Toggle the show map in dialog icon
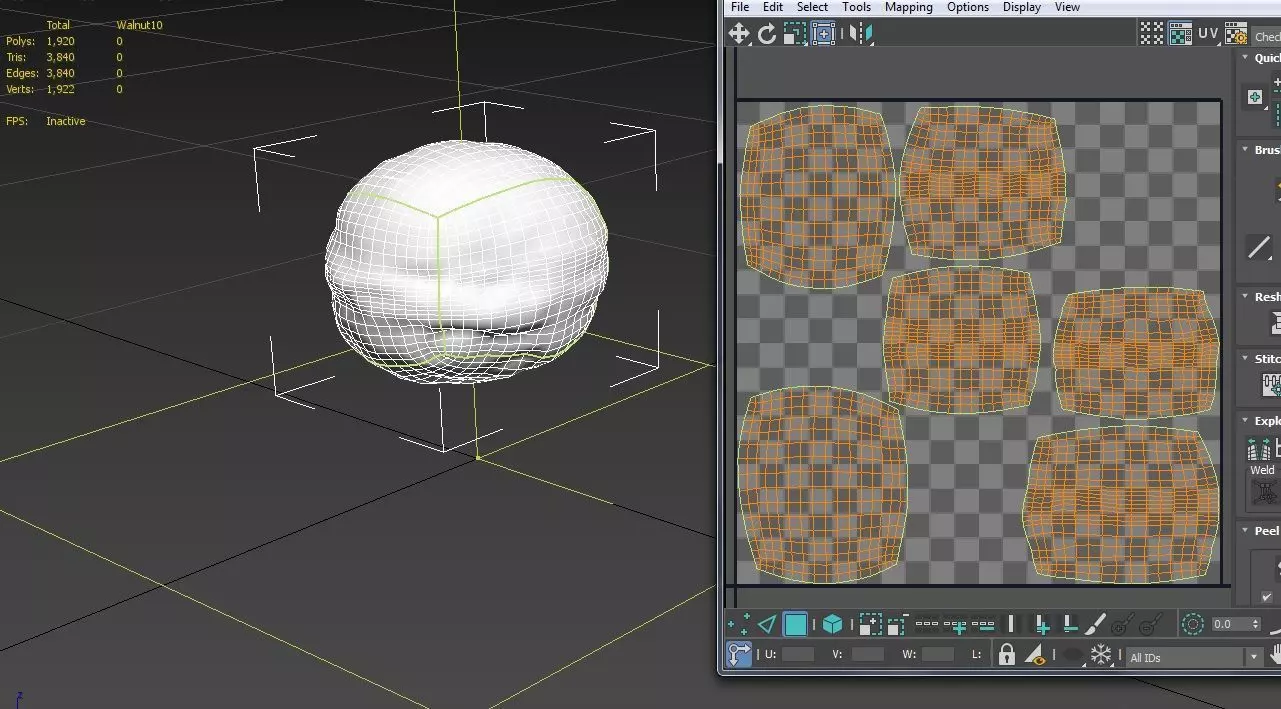Image resolution: width=1281 pixels, height=709 pixels. tap(1181, 34)
